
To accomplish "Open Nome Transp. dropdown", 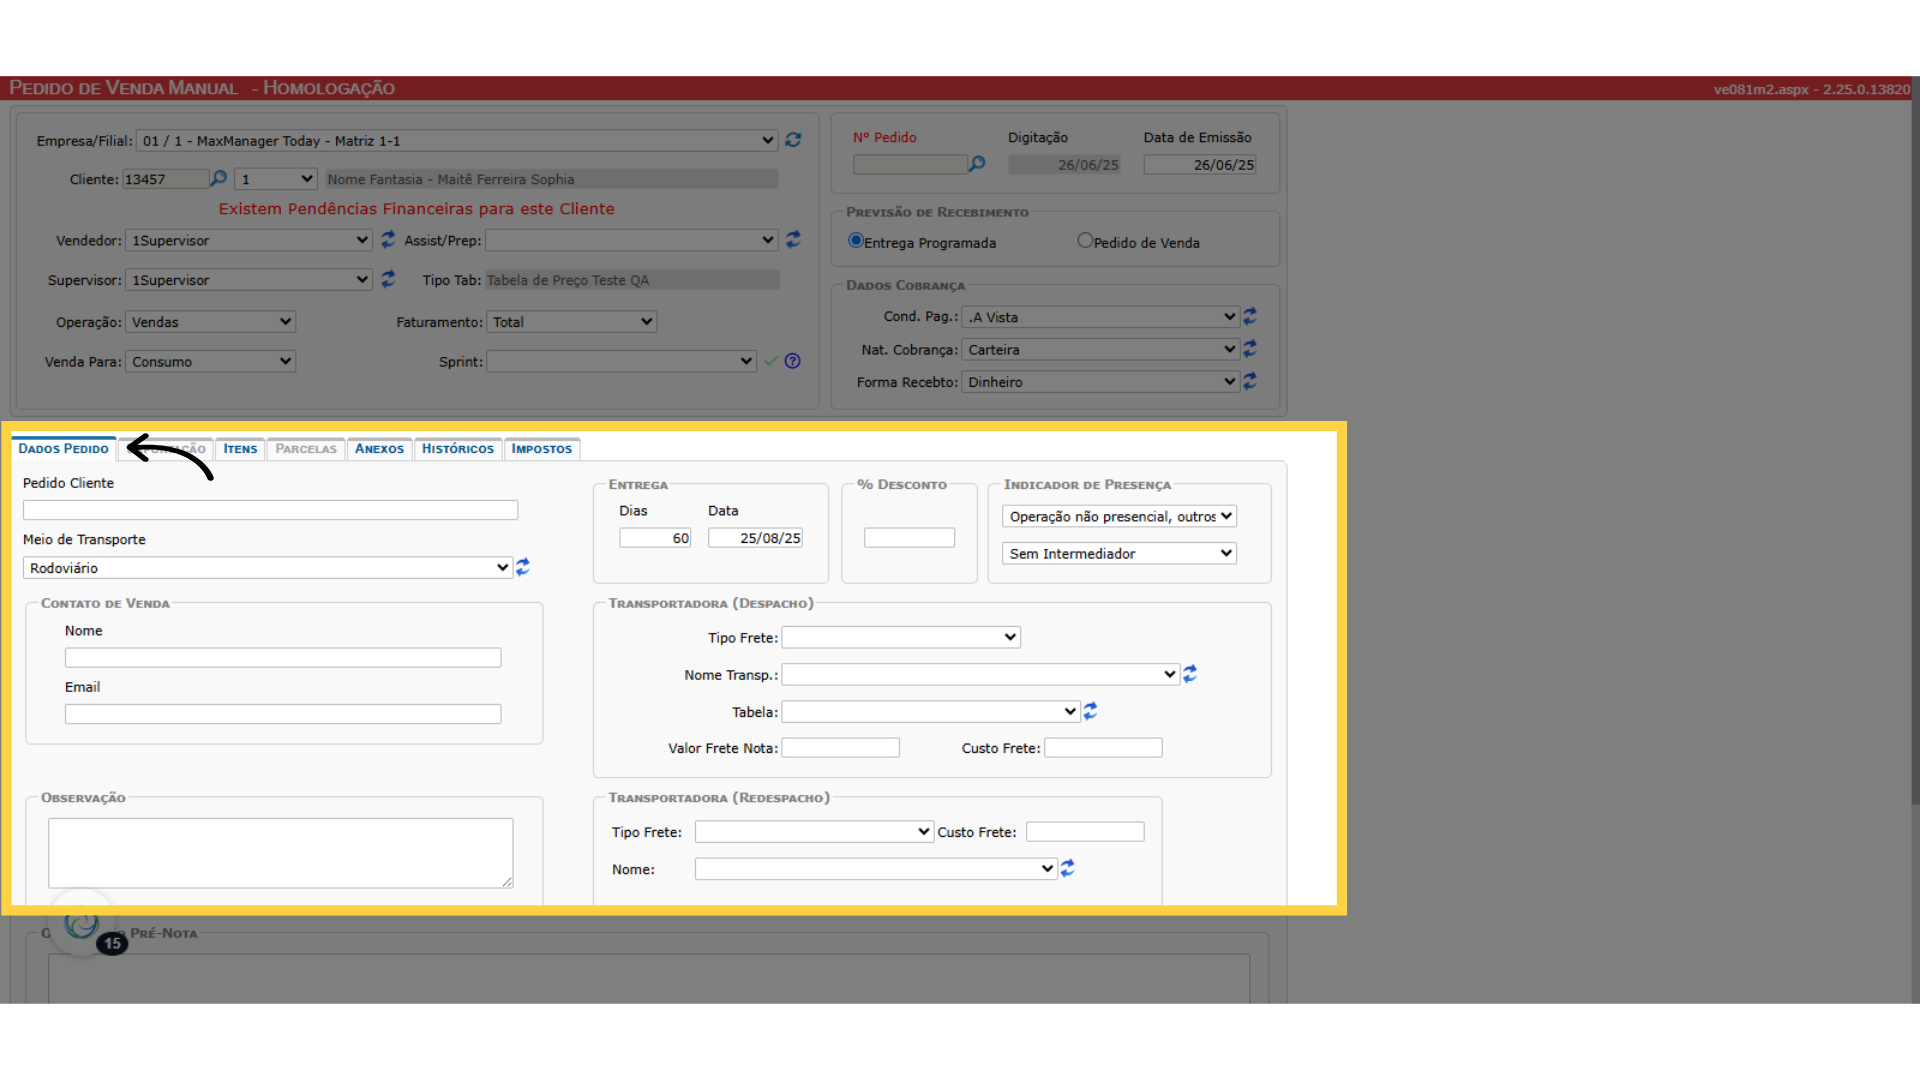I will pyautogui.click(x=980, y=674).
